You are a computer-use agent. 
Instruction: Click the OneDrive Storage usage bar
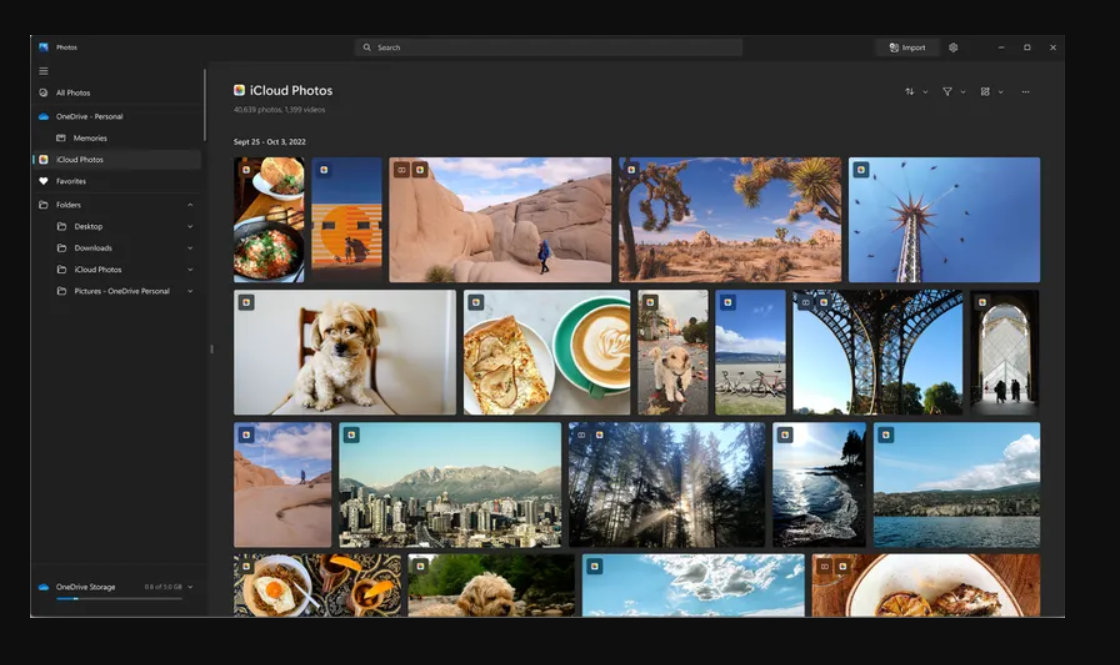point(119,598)
